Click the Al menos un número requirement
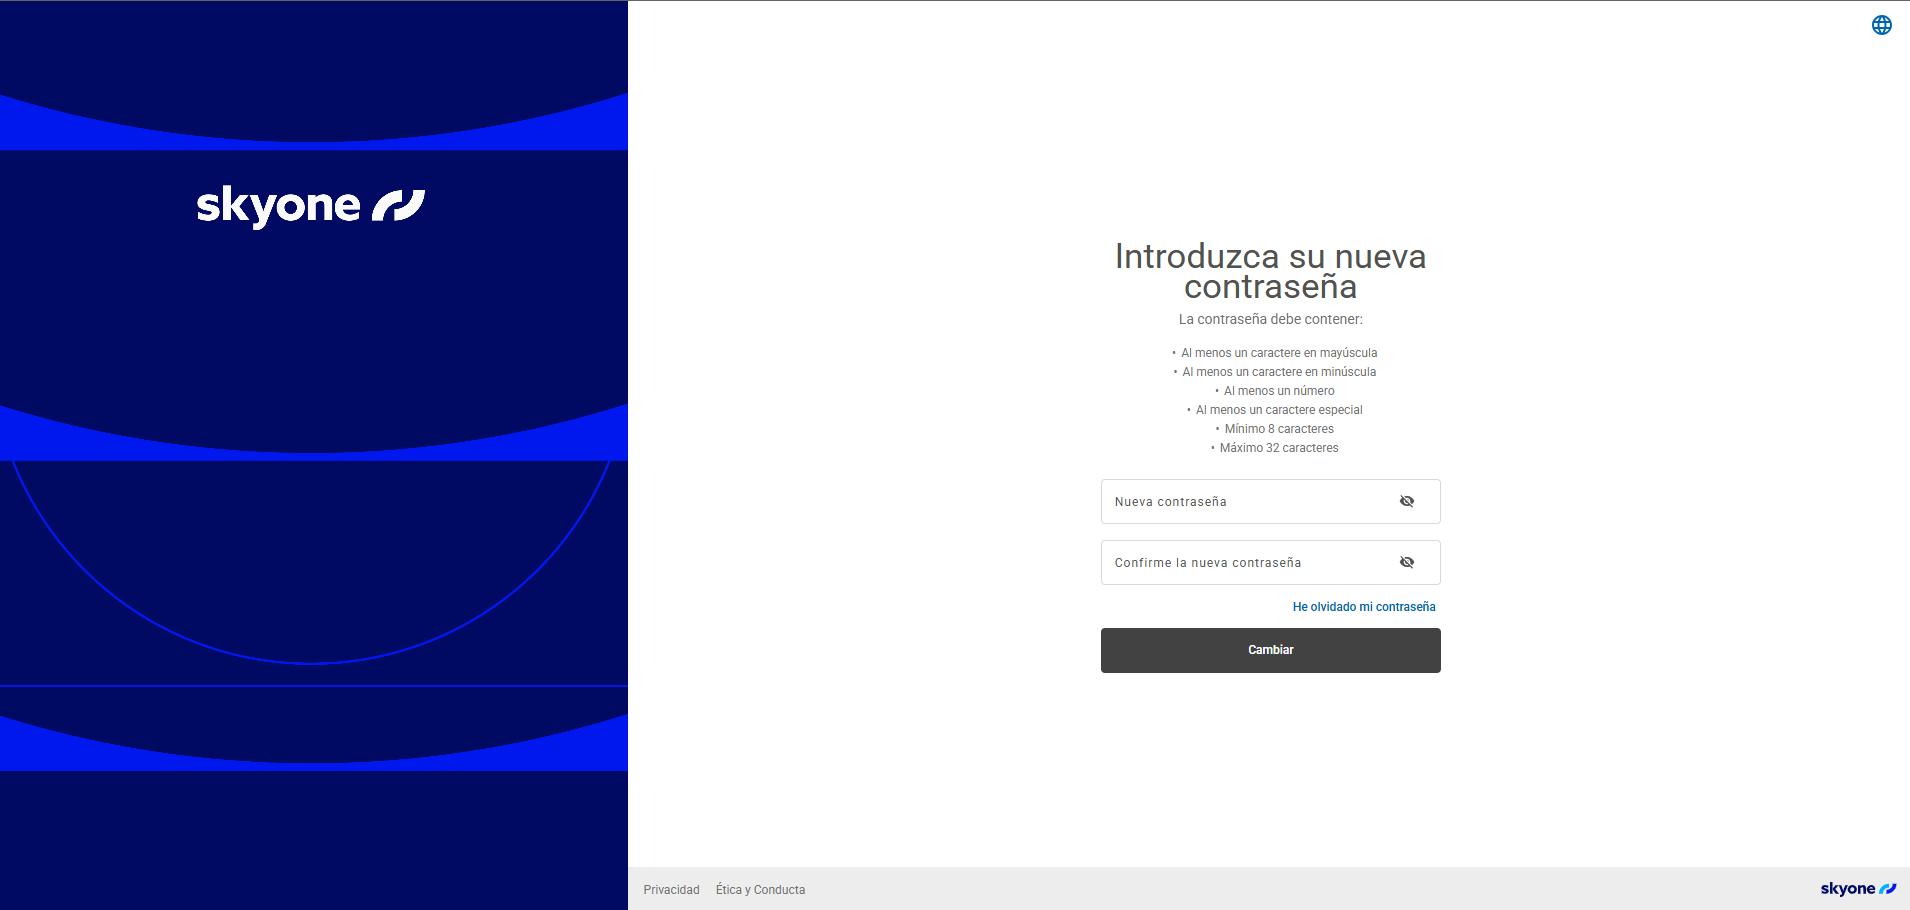1910x910 pixels. pos(1278,391)
